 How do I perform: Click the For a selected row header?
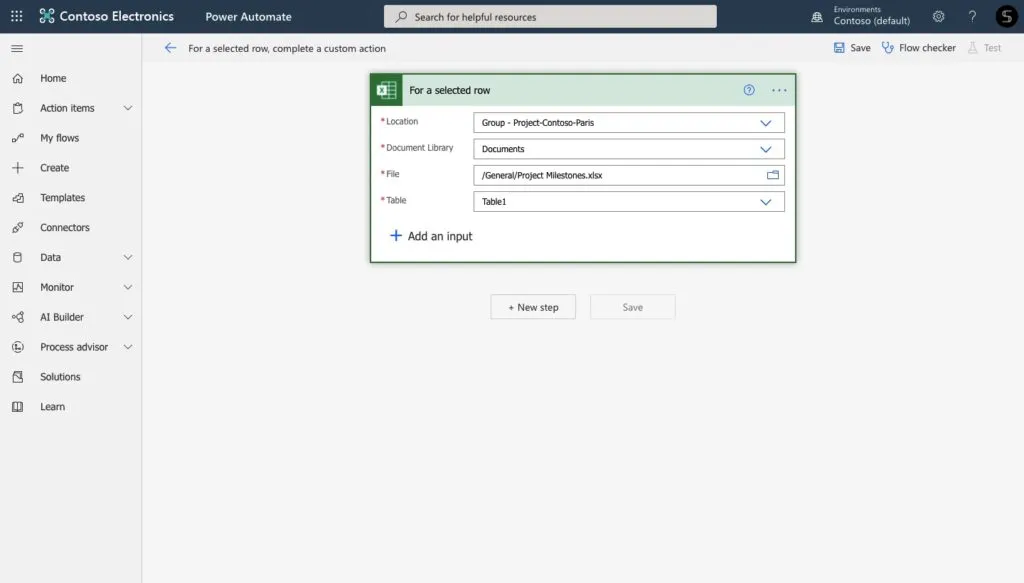click(583, 90)
